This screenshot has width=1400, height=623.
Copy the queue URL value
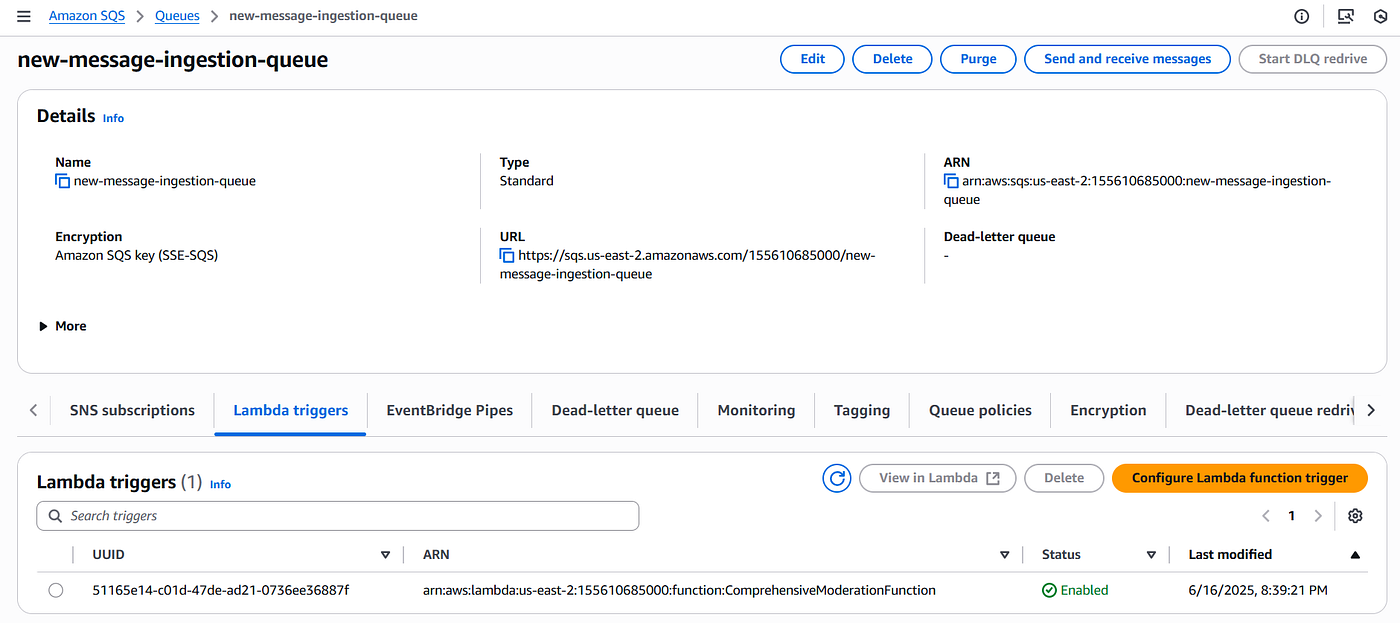tap(507, 256)
